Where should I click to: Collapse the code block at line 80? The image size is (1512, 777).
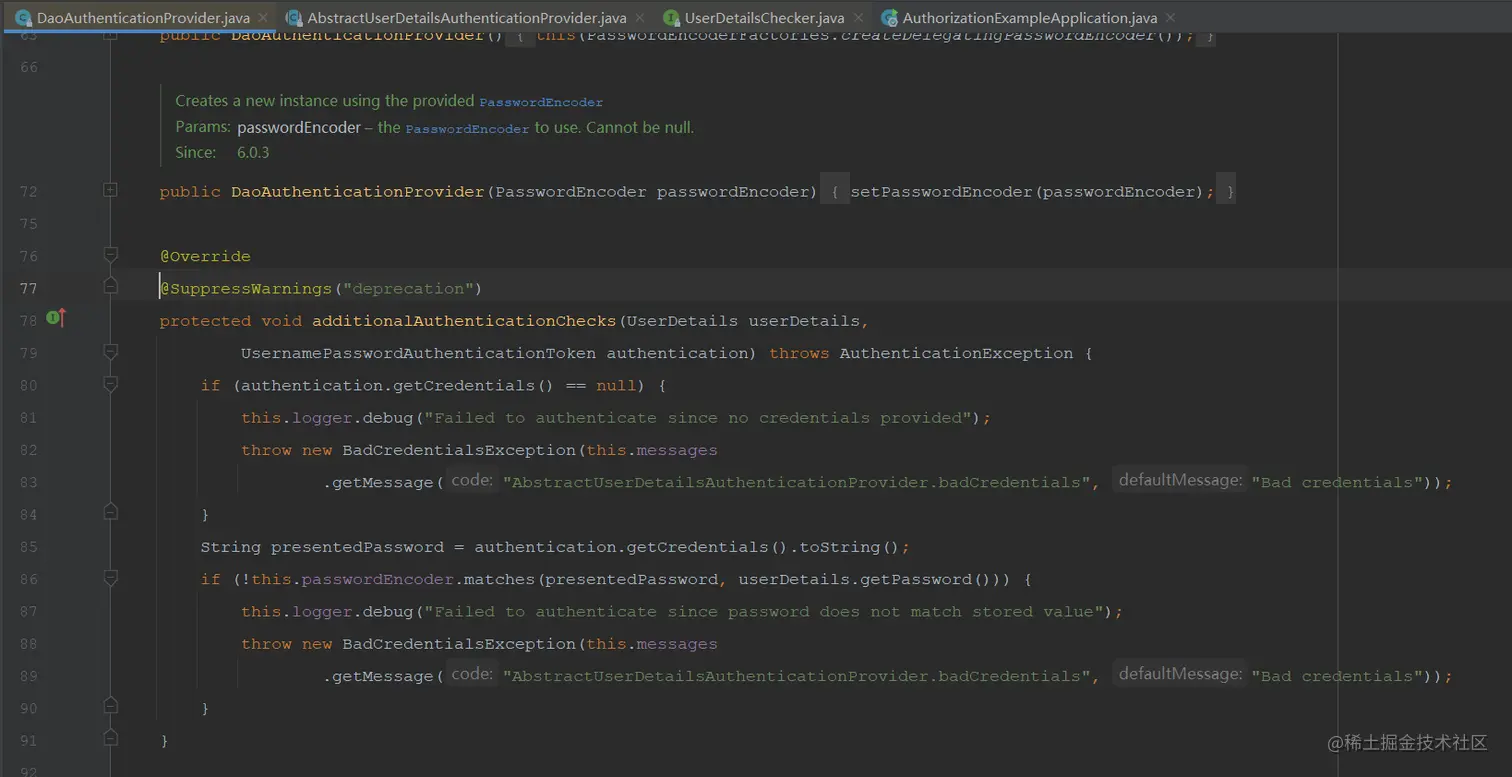click(111, 384)
